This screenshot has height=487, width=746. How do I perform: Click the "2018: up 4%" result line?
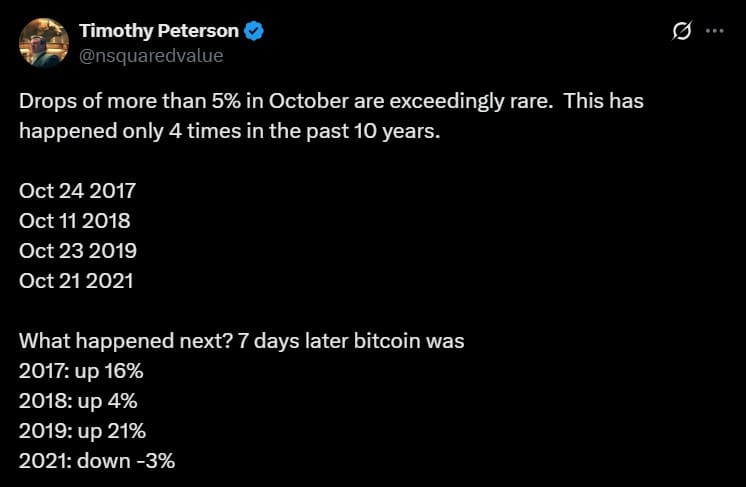[78, 401]
